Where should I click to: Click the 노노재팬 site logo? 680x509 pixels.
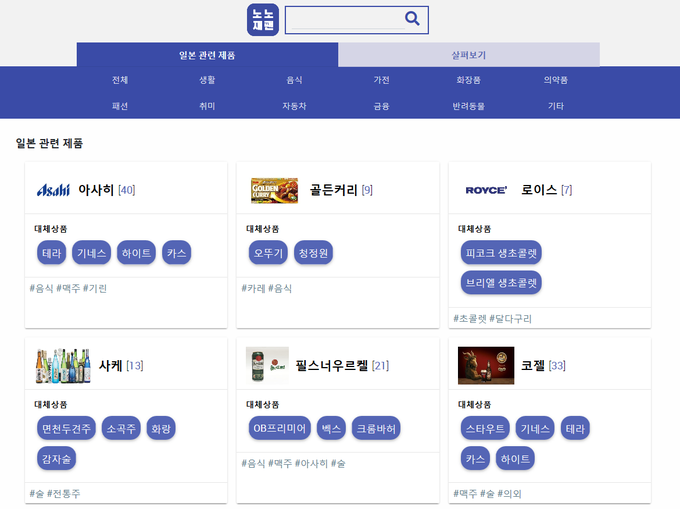(x=263, y=20)
